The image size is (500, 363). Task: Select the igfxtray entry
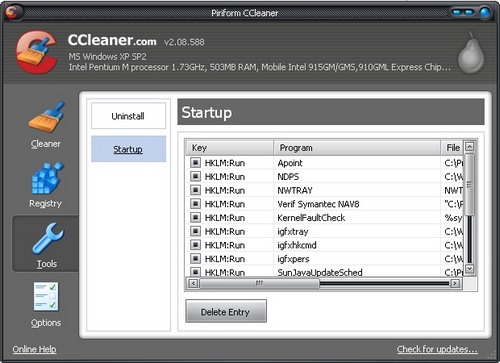pyautogui.click(x=293, y=231)
